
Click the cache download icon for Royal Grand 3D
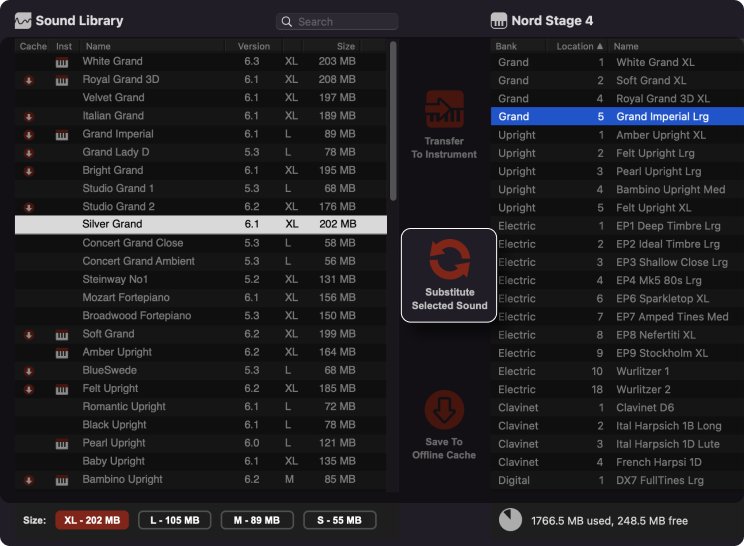pyautogui.click(x=28, y=80)
